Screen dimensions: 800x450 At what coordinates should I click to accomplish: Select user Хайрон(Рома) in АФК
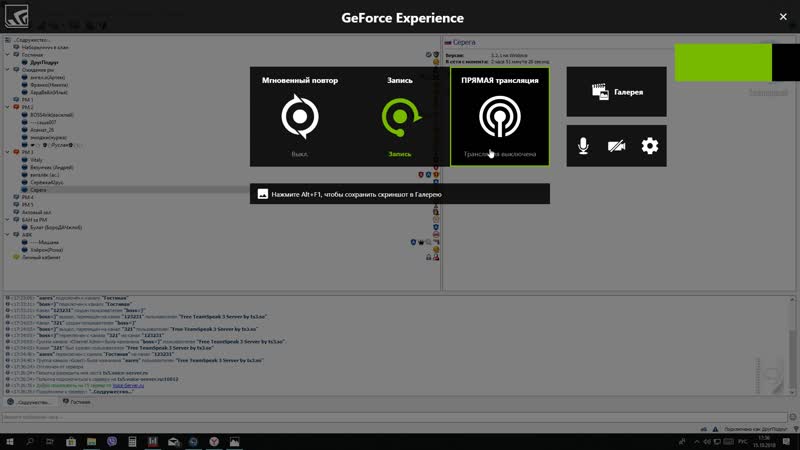pyautogui.click(x=46, y=250)
